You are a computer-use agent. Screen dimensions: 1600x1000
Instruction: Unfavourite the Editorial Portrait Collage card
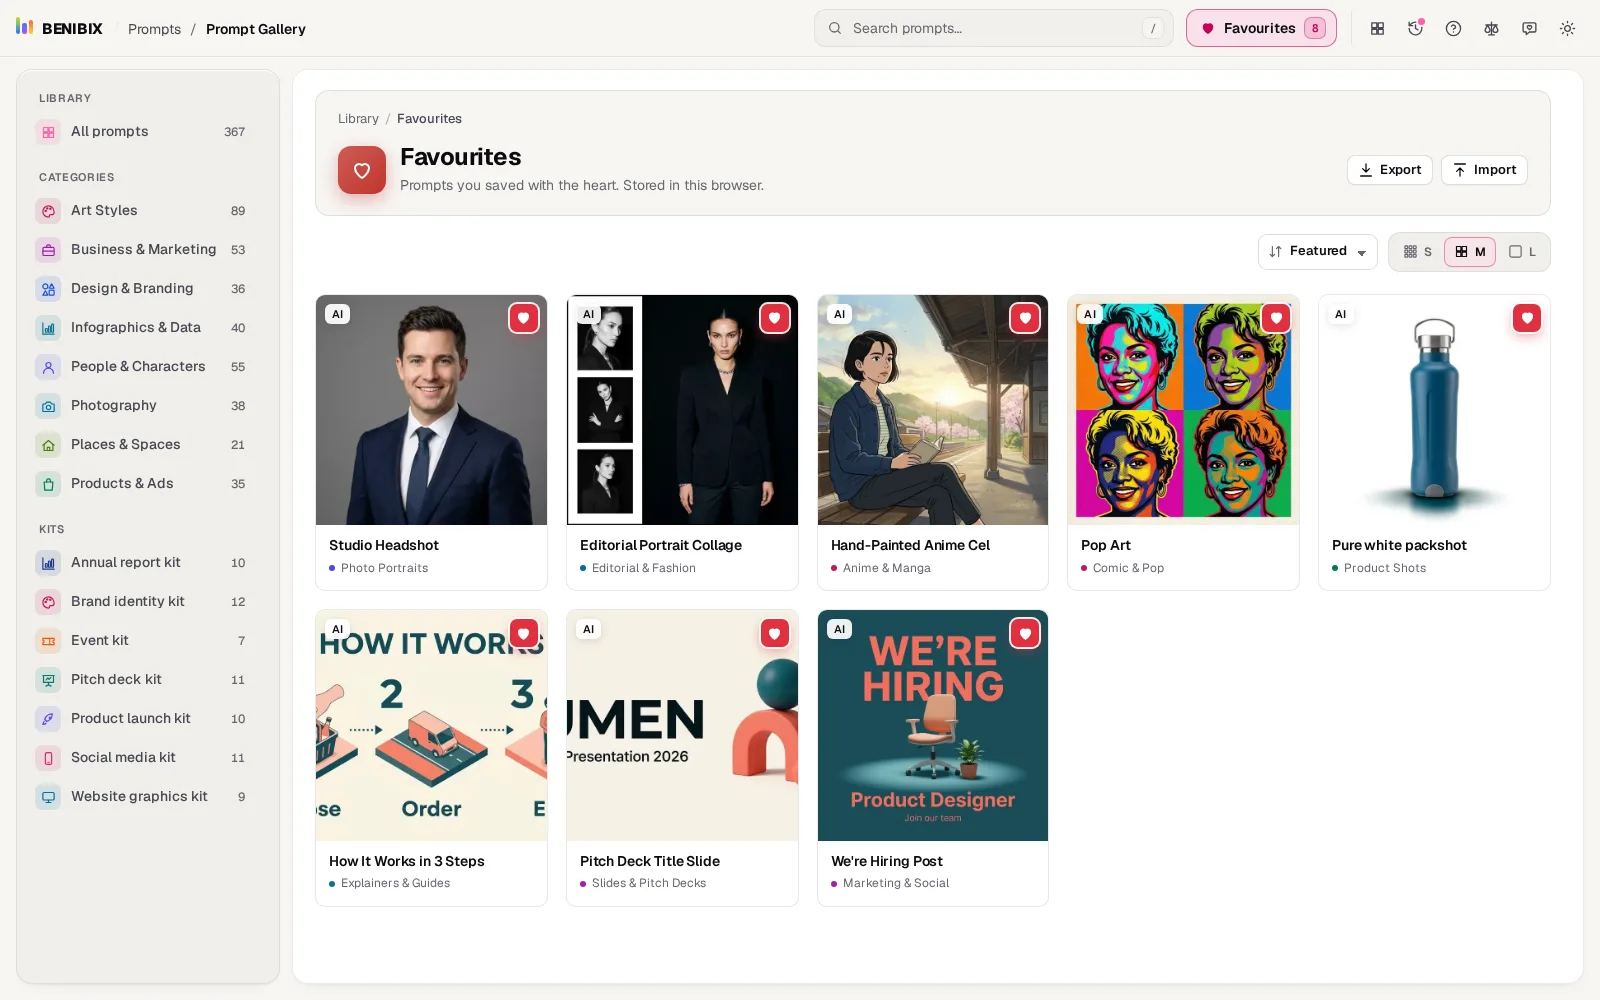coord(775,318)
